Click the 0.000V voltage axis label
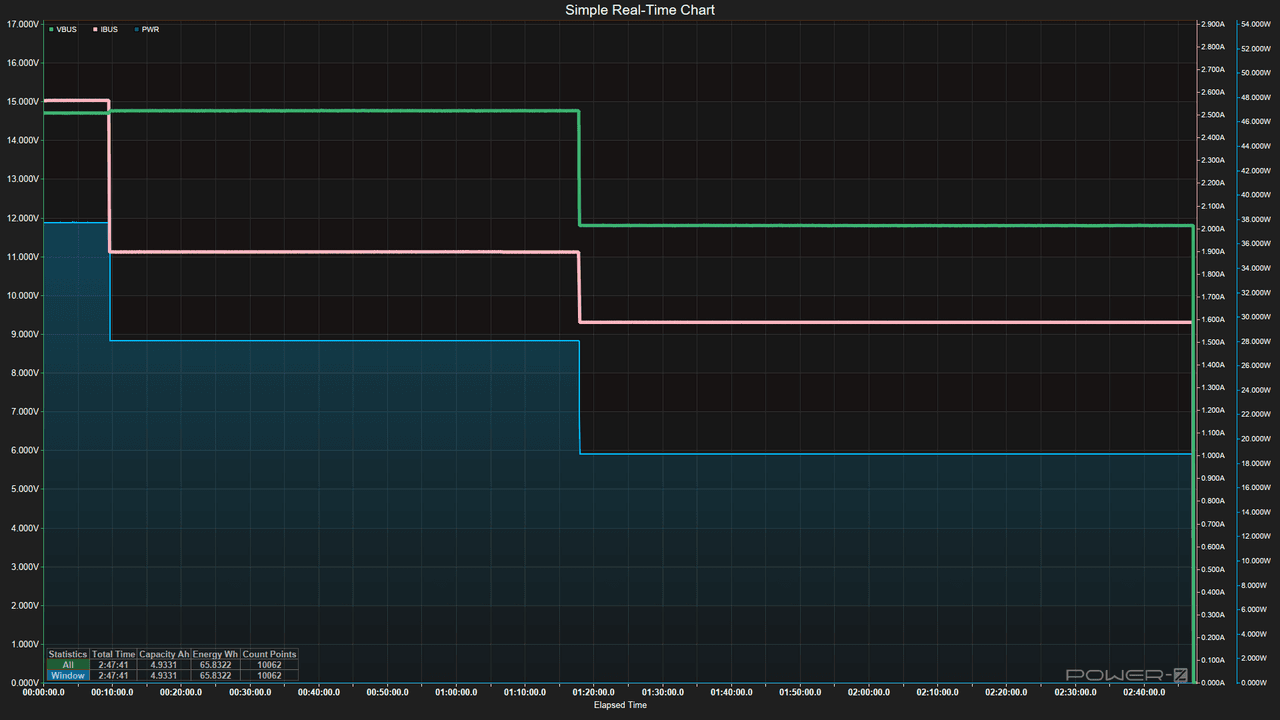Screen dimensions: 1280x720 point(23,683)
